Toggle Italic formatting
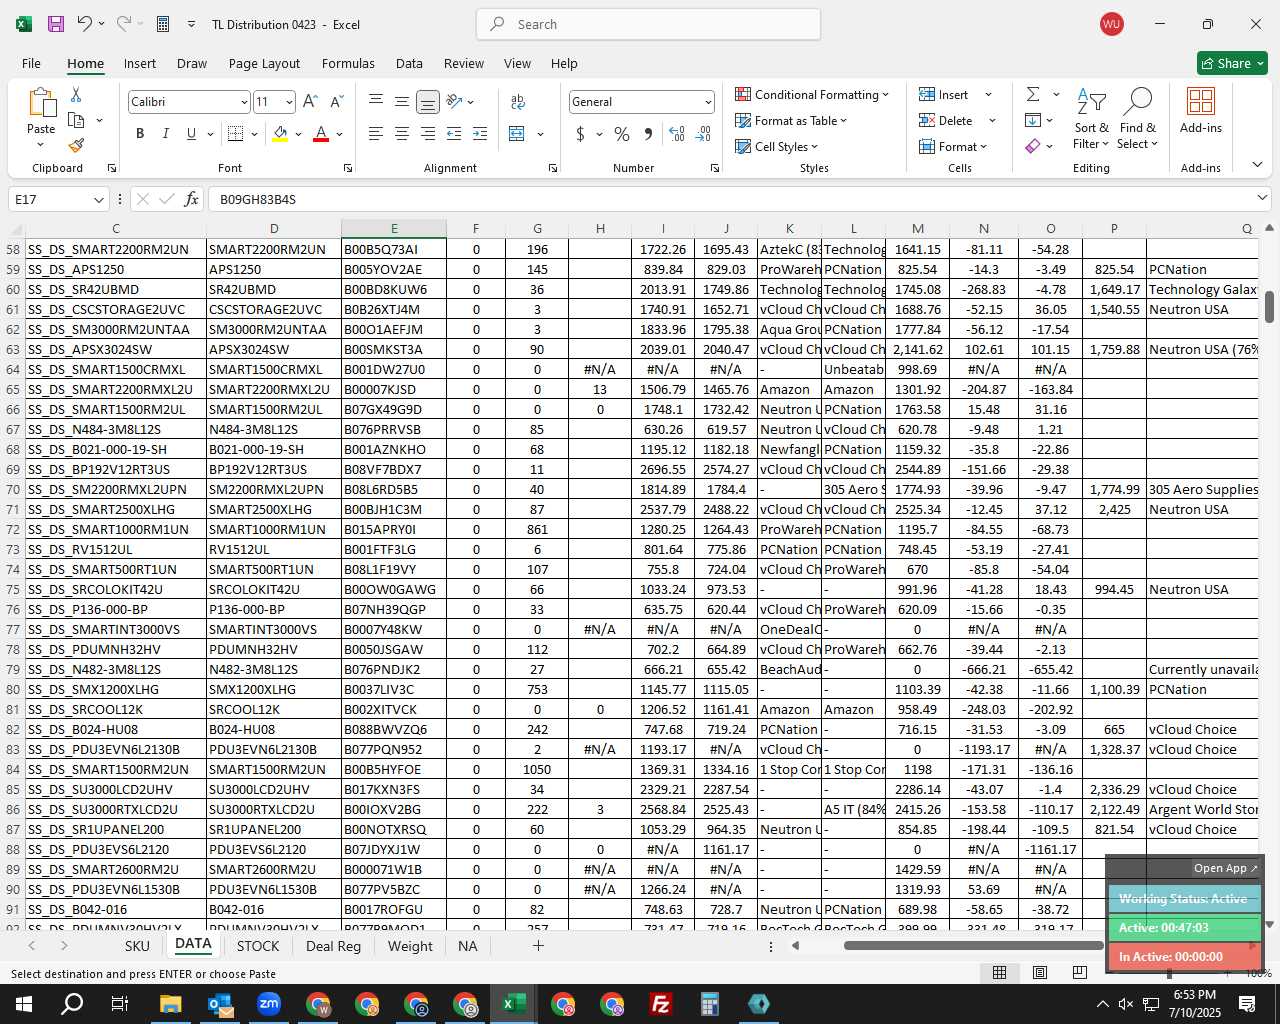 [x=165, y=134]
